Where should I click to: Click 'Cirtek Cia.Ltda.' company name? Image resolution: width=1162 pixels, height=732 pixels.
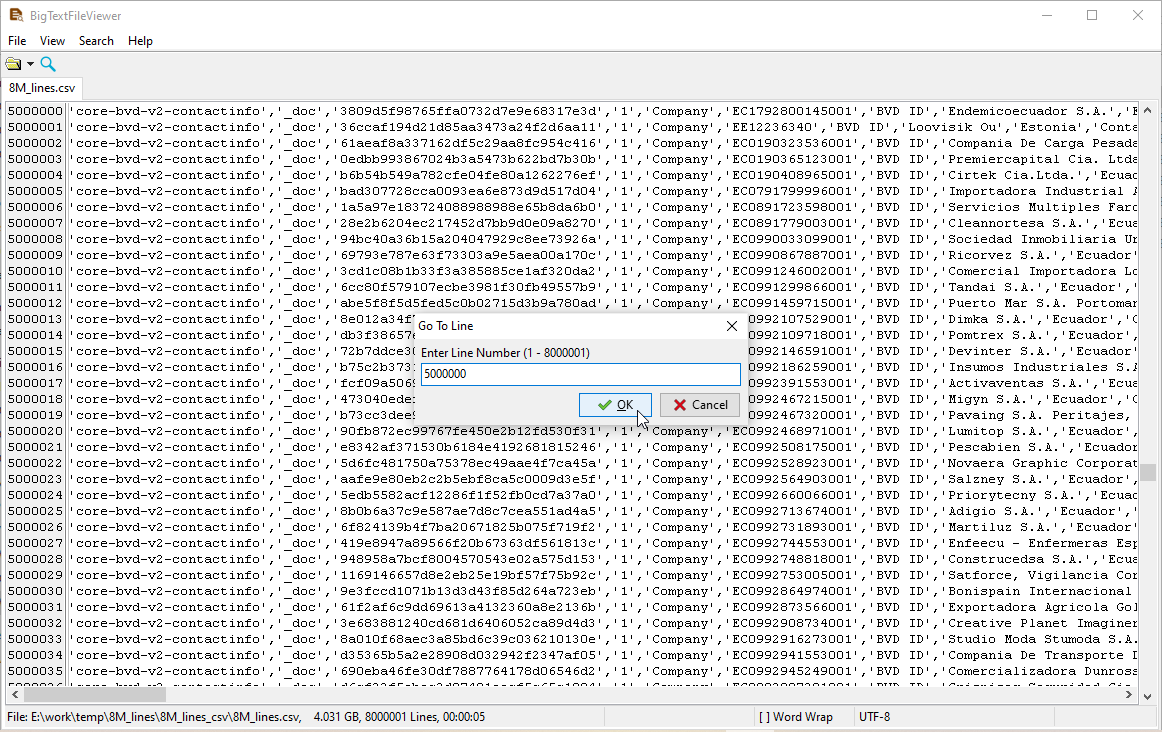coord(1012,176)
